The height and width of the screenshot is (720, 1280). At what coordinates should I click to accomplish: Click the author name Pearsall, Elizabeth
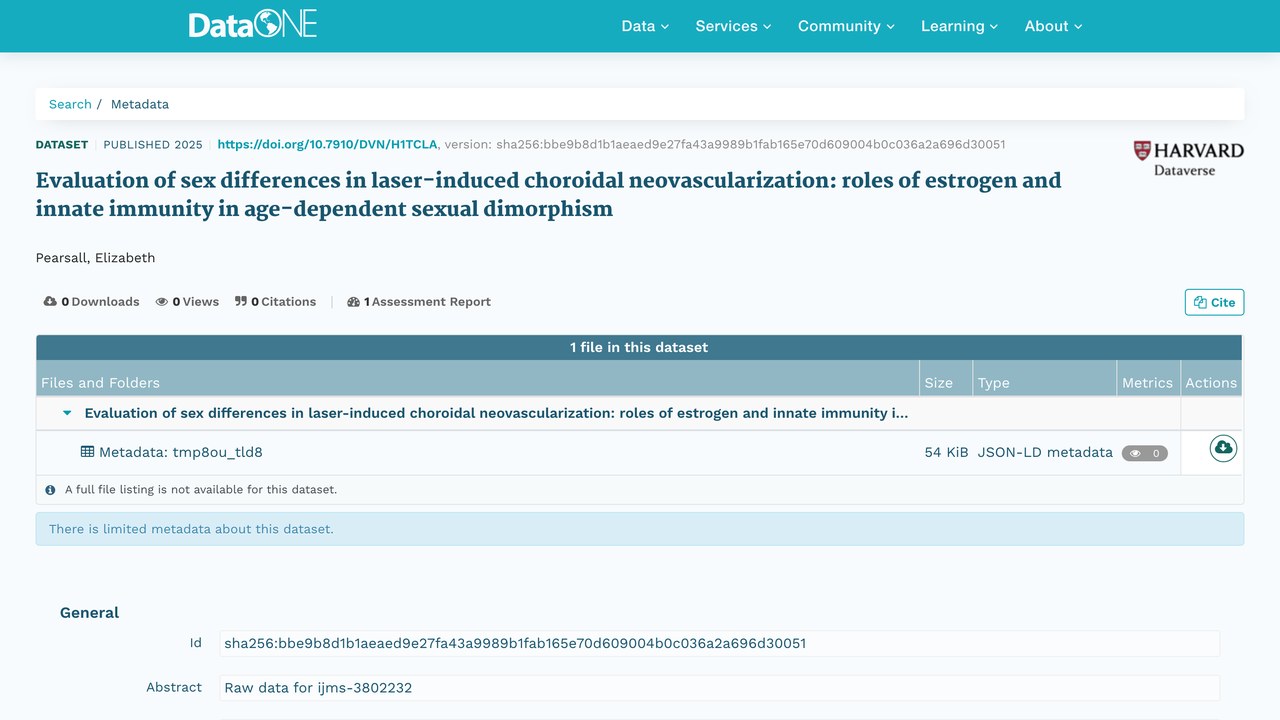click(x=96, y=258)
